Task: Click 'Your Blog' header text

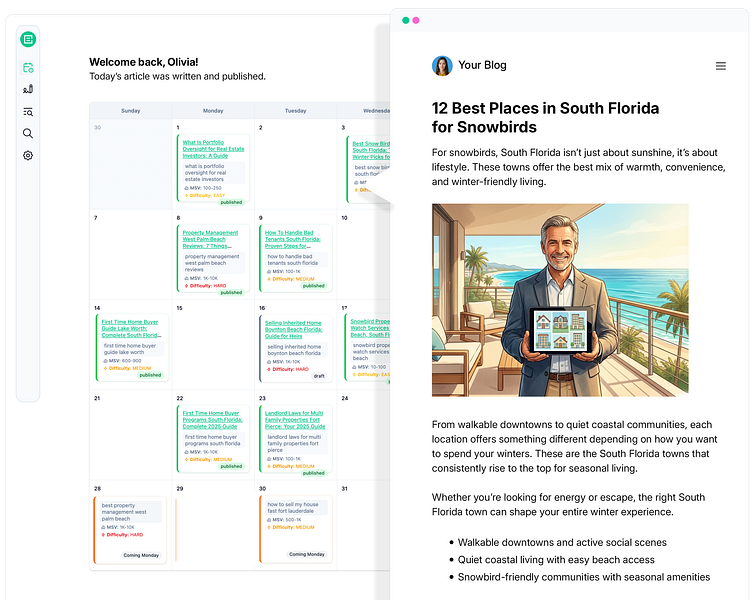Action: (x=482, y=65)
